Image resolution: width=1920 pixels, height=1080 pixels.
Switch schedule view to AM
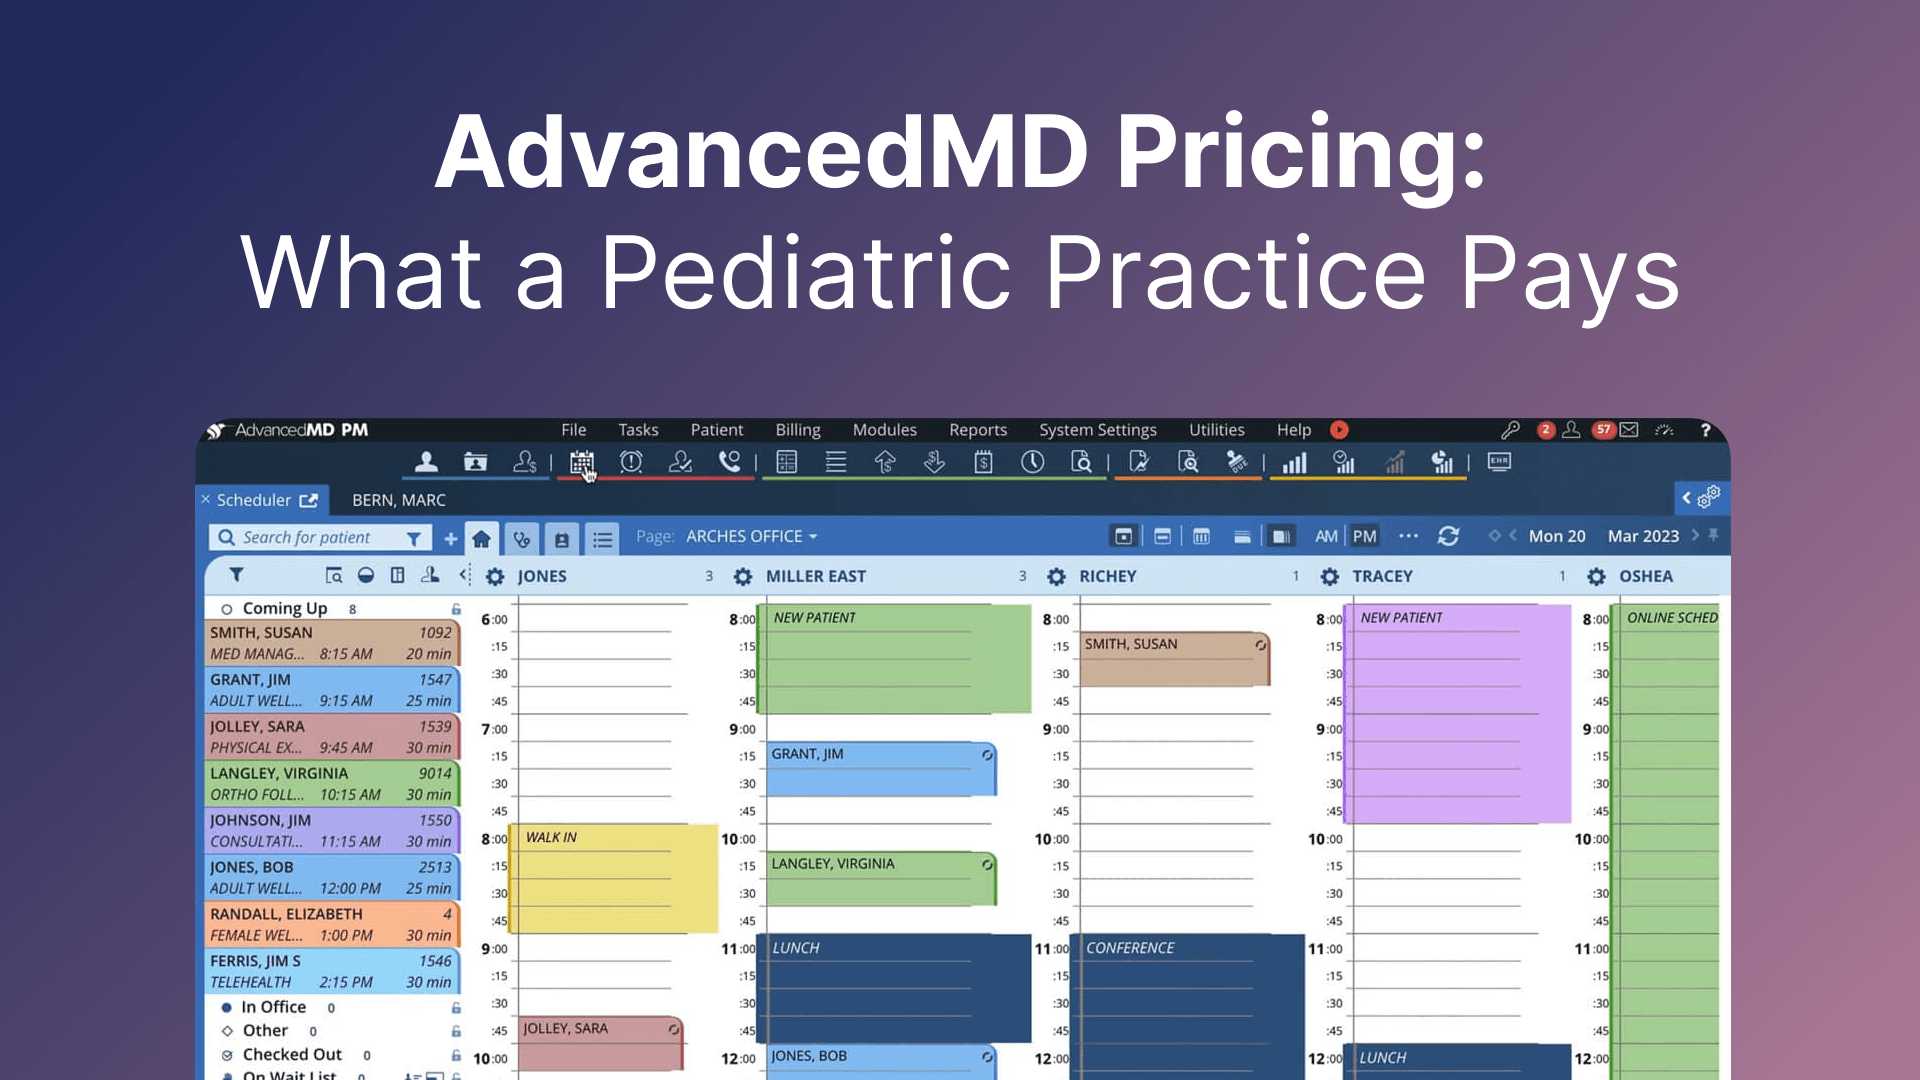coord(1326,537)
